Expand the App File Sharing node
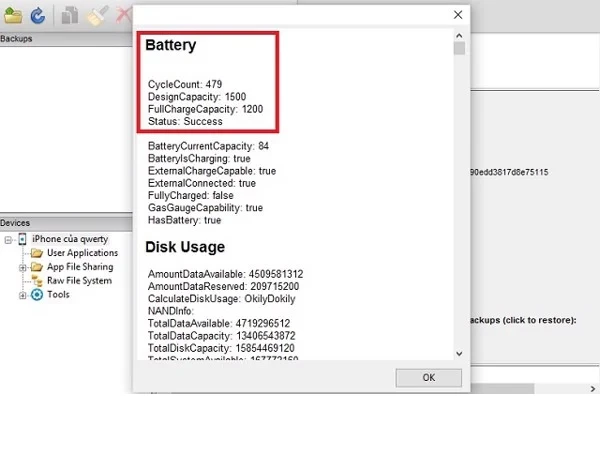 [22, 267]
